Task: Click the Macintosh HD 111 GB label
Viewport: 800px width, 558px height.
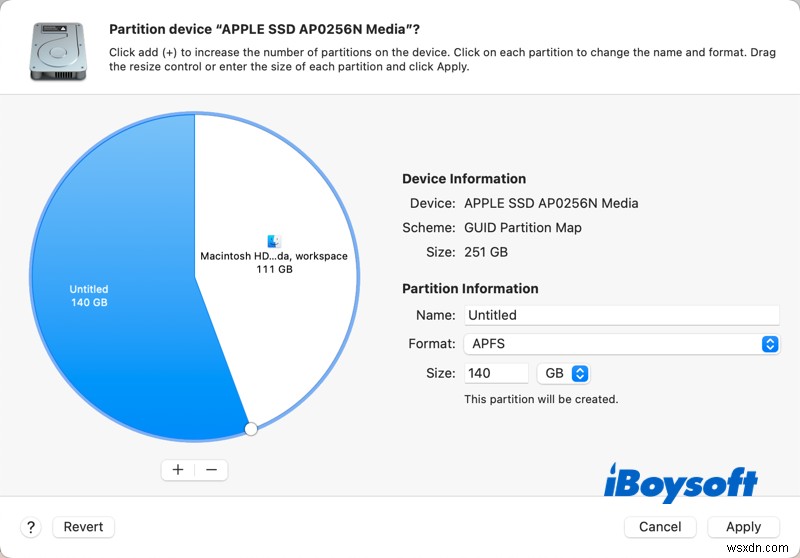Action: pos(273,262)
